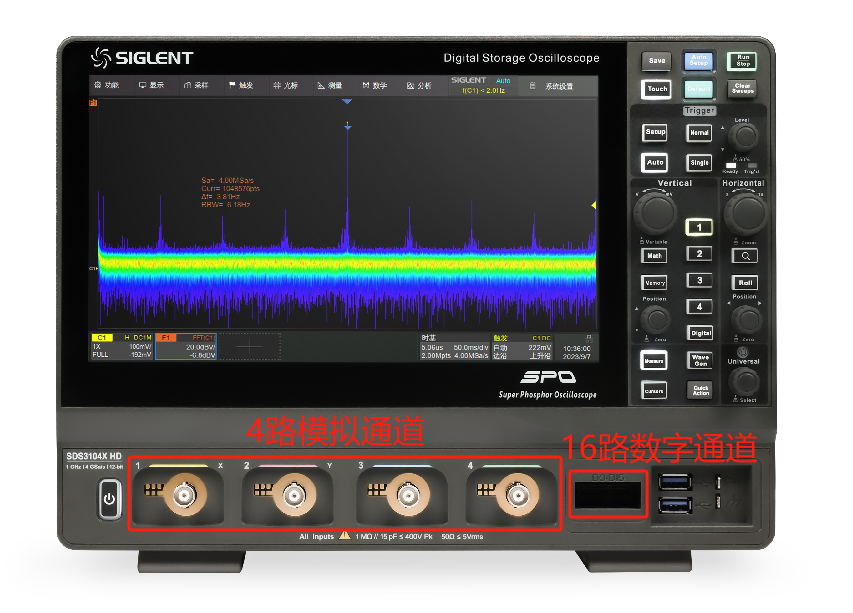853x613 pixels.
Task: Click the teal Default button
Action: tap(699, 89)
